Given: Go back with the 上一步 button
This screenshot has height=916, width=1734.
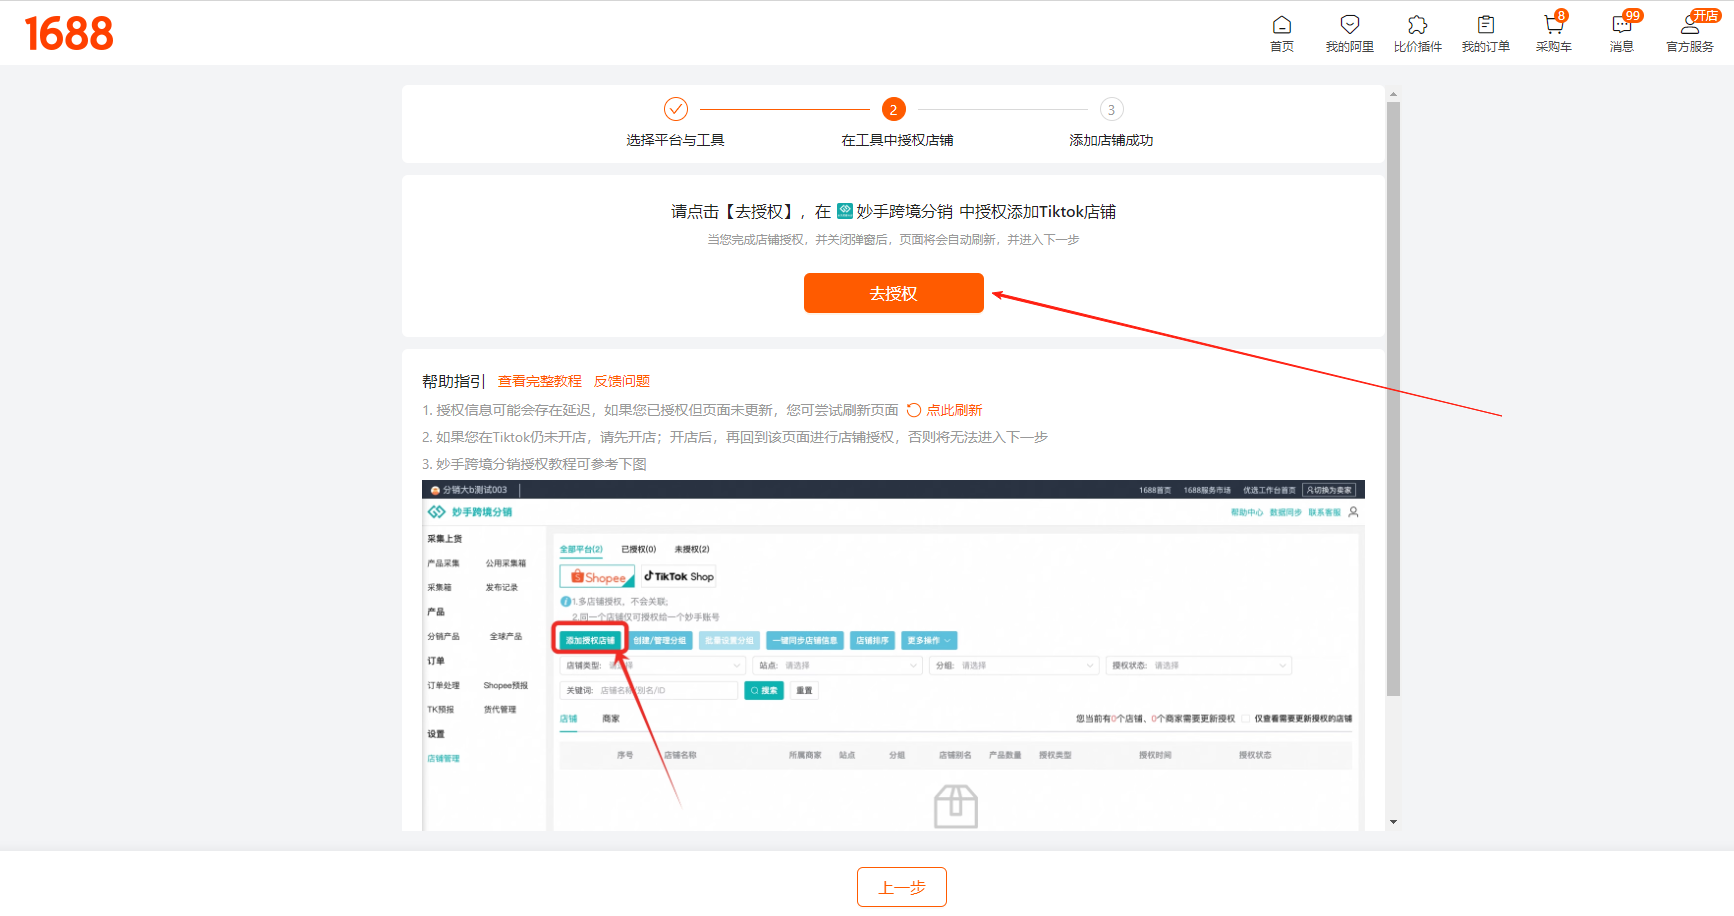Looking at the screenshot, I should [902, 887].
